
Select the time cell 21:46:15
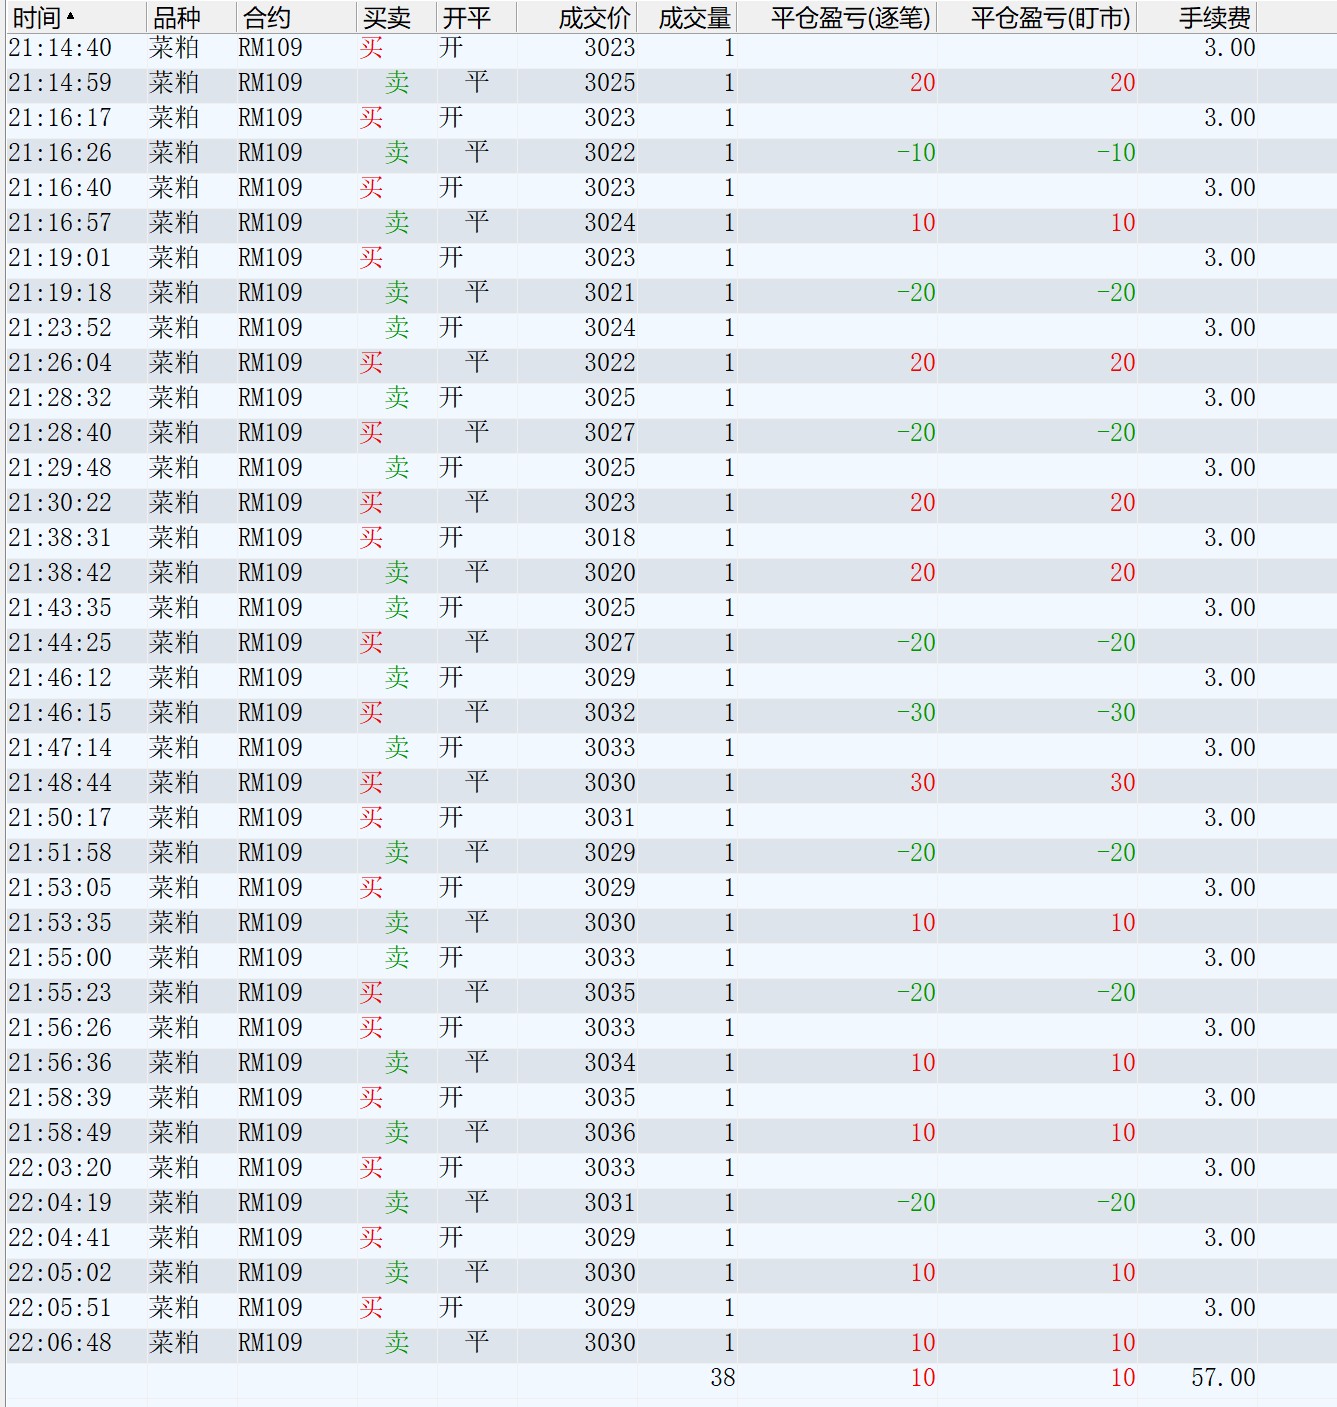[x=60, y=713]
